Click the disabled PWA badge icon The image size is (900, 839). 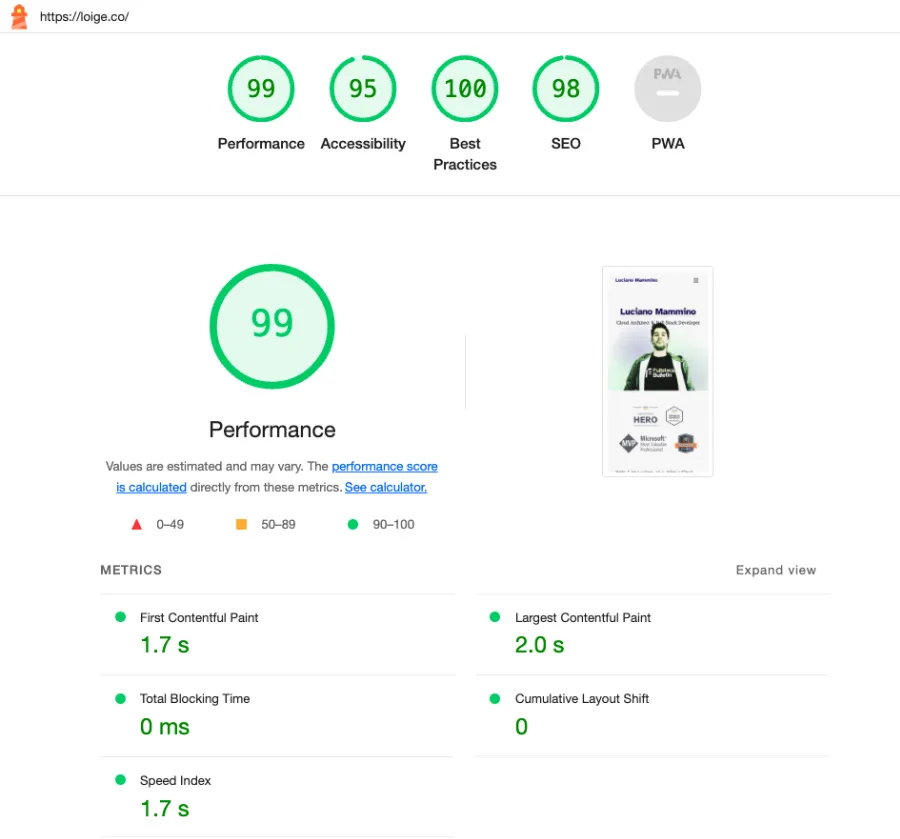pos(667,88)
